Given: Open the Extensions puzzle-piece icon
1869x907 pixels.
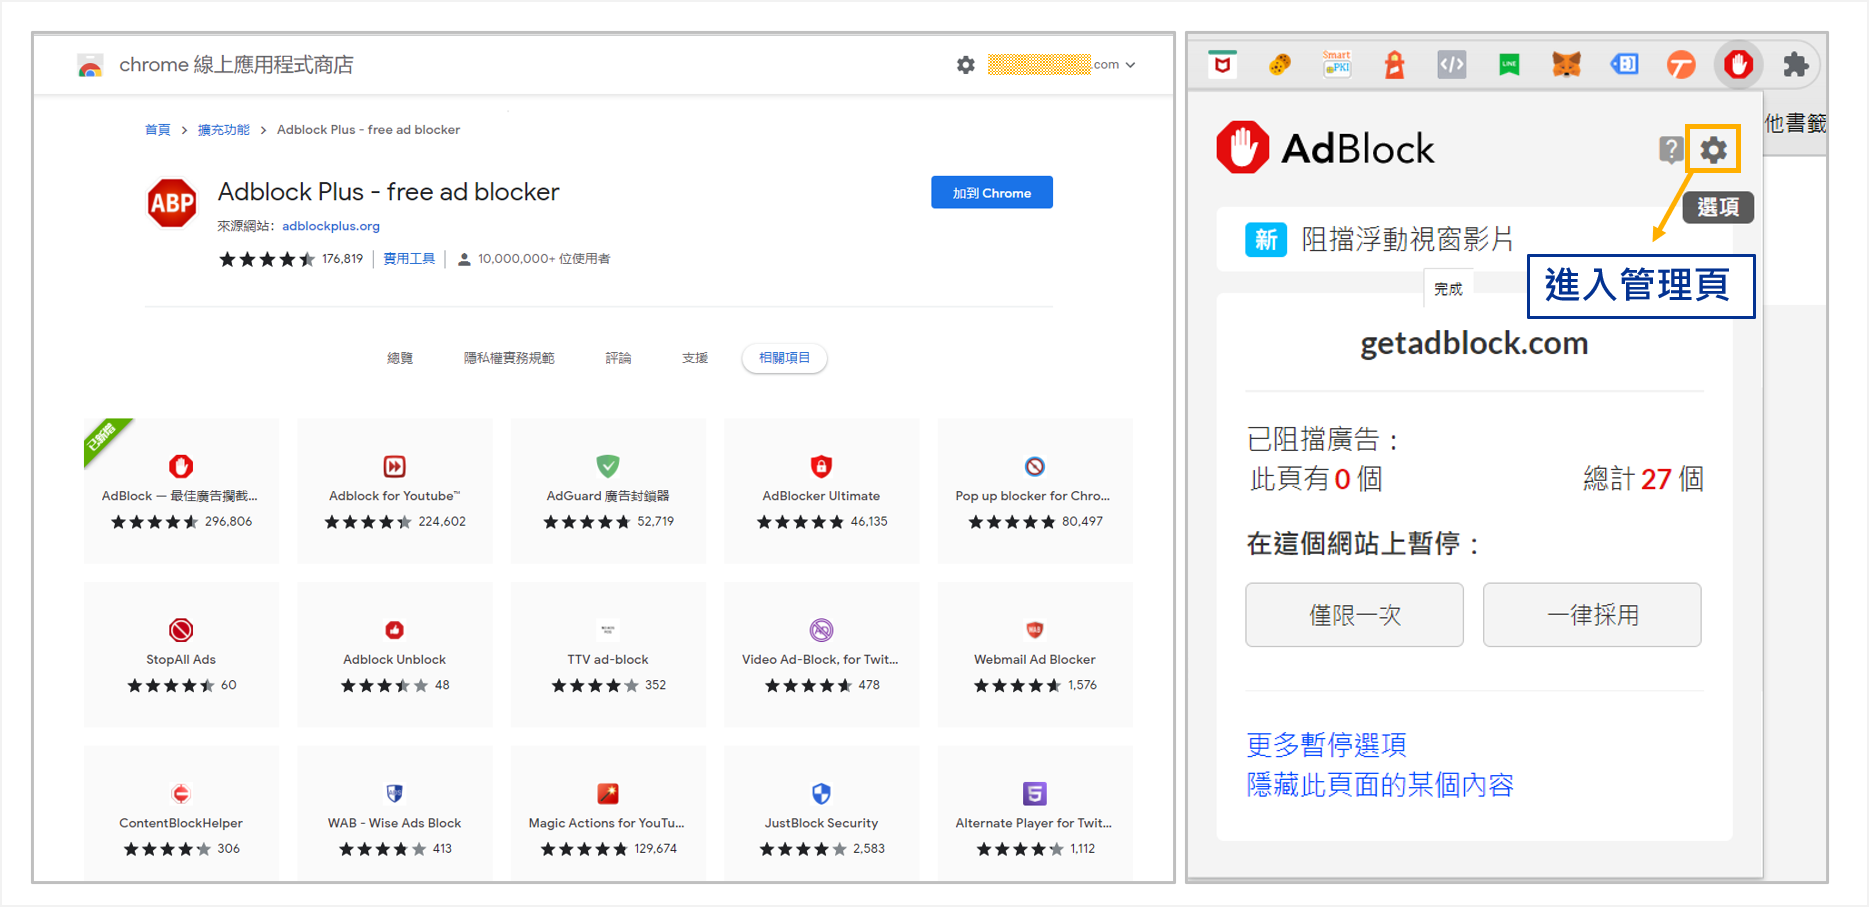Looking at the screenshot, I should [x=1795, y=64].
